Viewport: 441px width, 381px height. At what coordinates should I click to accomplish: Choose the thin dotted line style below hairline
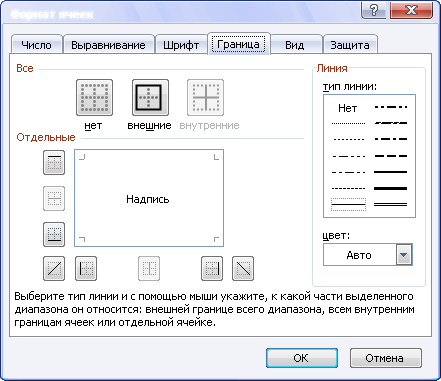348,139
